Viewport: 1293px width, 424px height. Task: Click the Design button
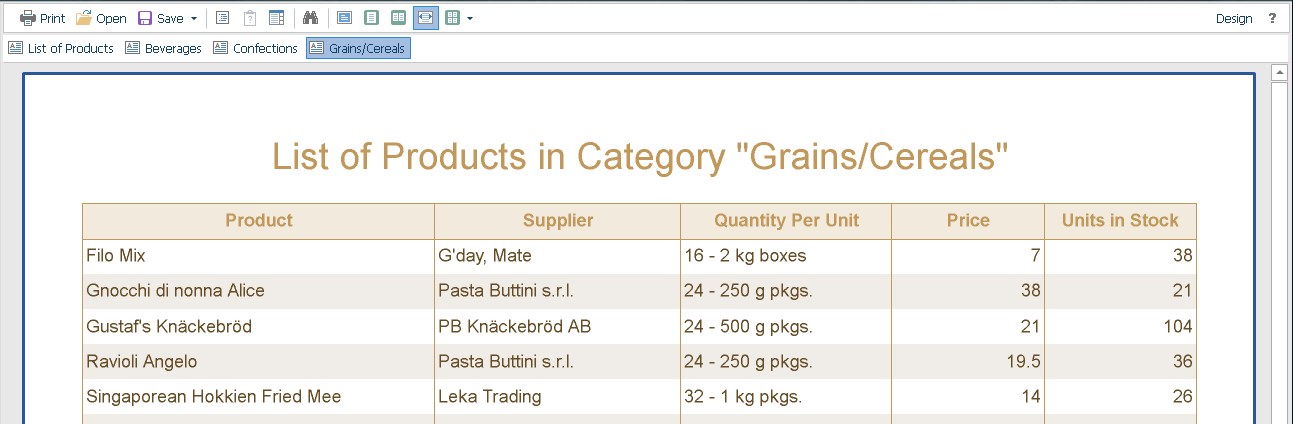coord(1234,18)
